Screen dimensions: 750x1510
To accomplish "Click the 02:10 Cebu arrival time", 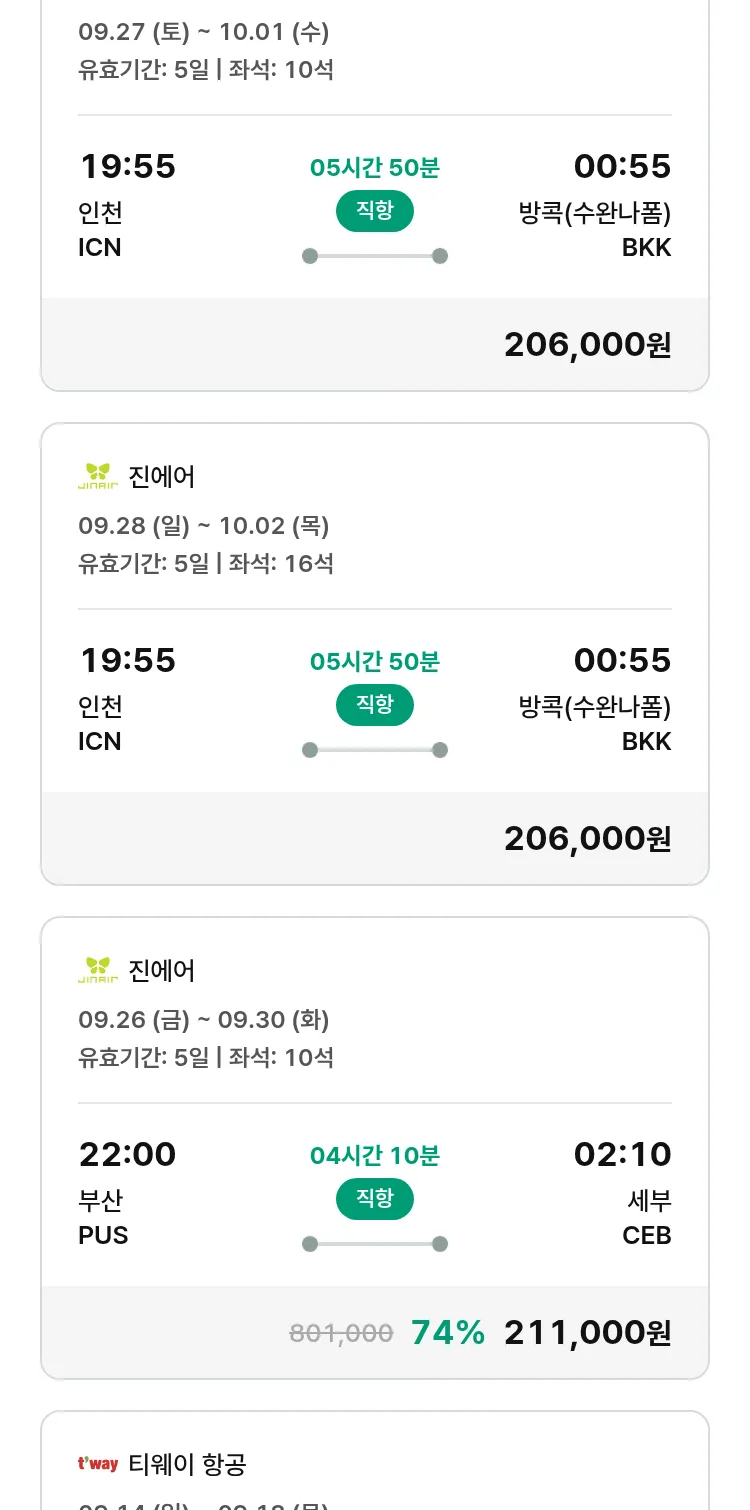I will (x=622, y=1154).
